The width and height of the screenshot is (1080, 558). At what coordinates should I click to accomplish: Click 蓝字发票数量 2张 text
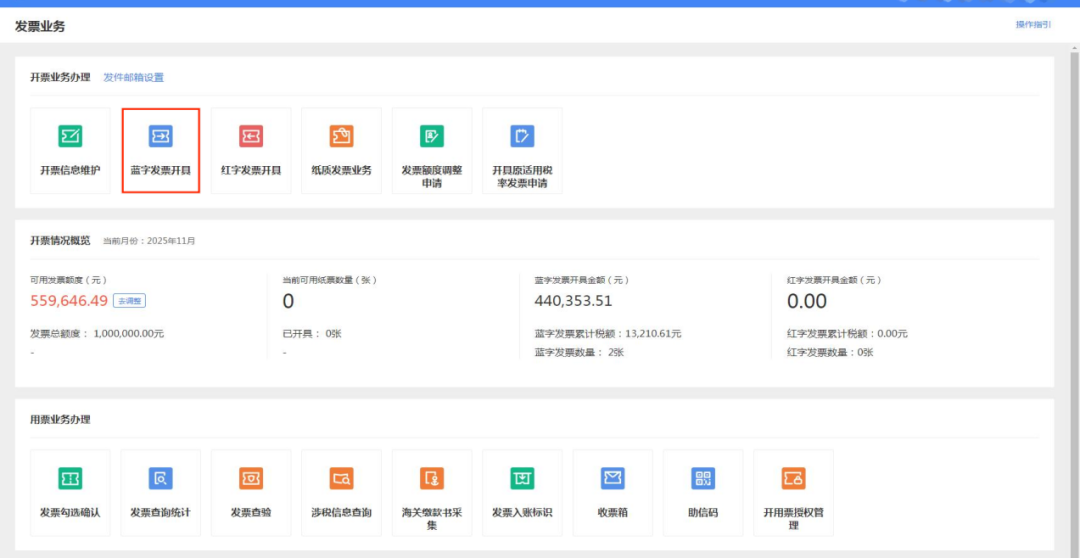click(x=579, y=352)
